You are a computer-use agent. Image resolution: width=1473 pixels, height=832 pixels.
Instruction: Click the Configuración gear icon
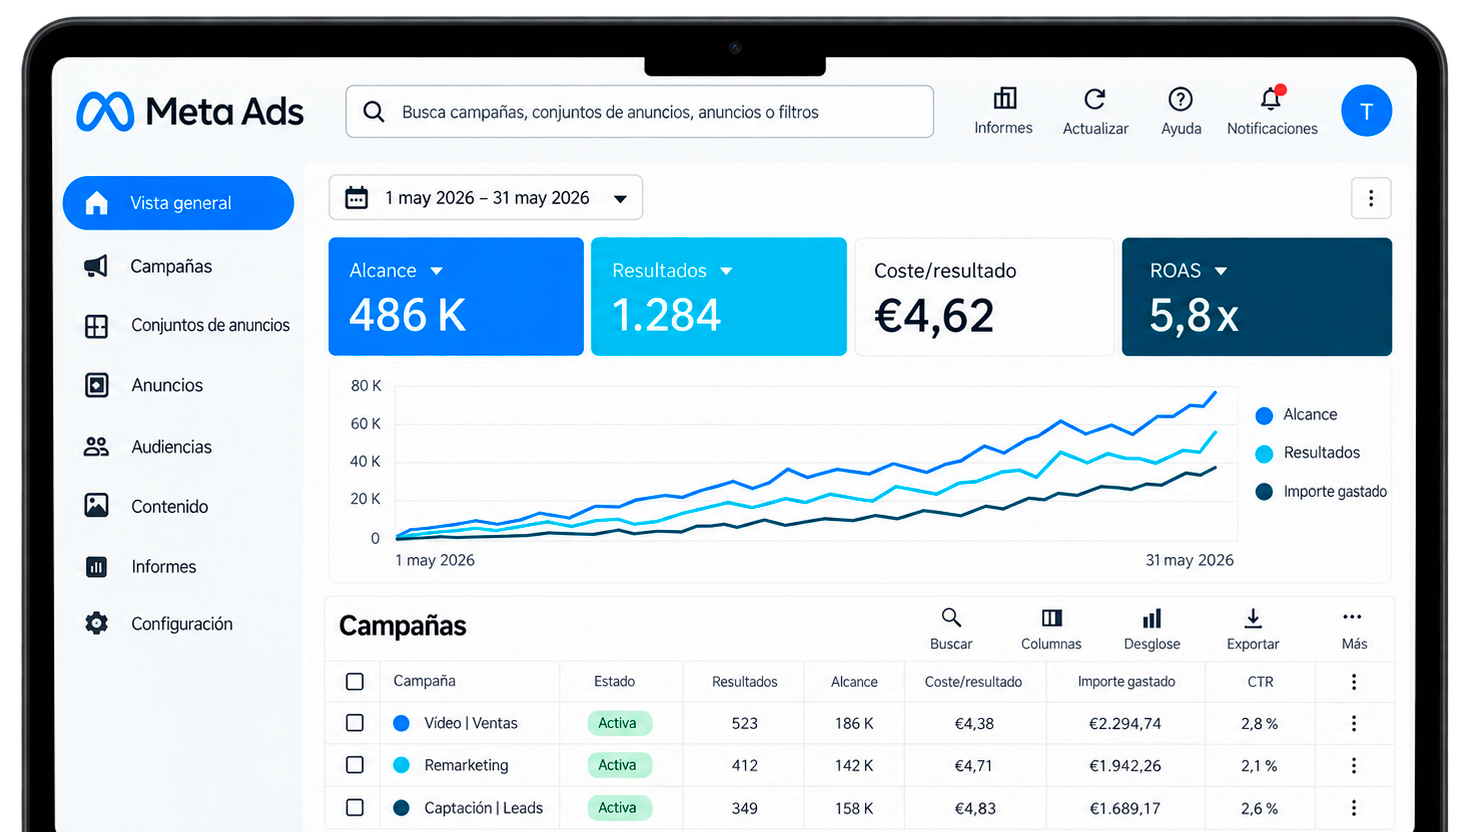pyautogui.click(x=96, y=623)
